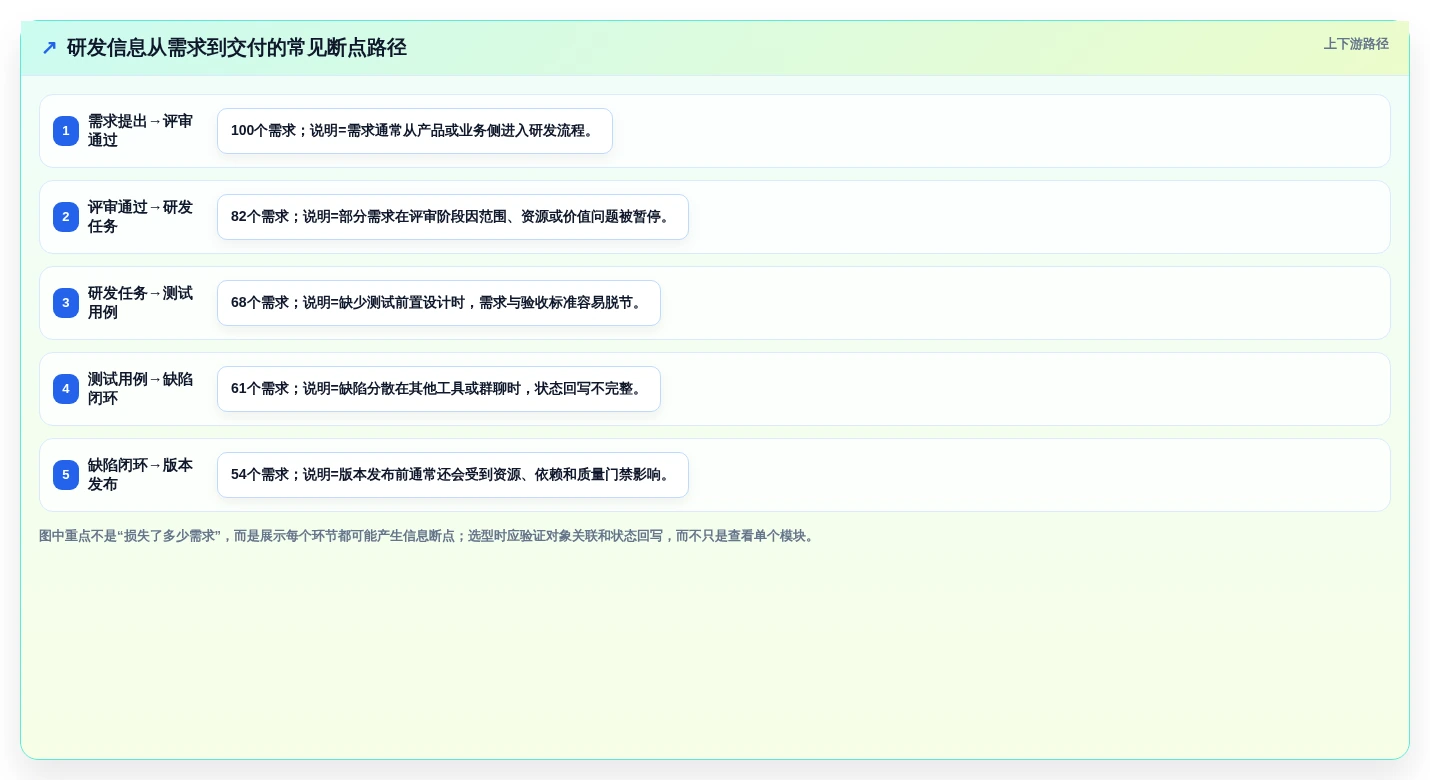Click the 上下游路径 label
This screenshot has height=780, width=1430.
(x=1356, y=44)
